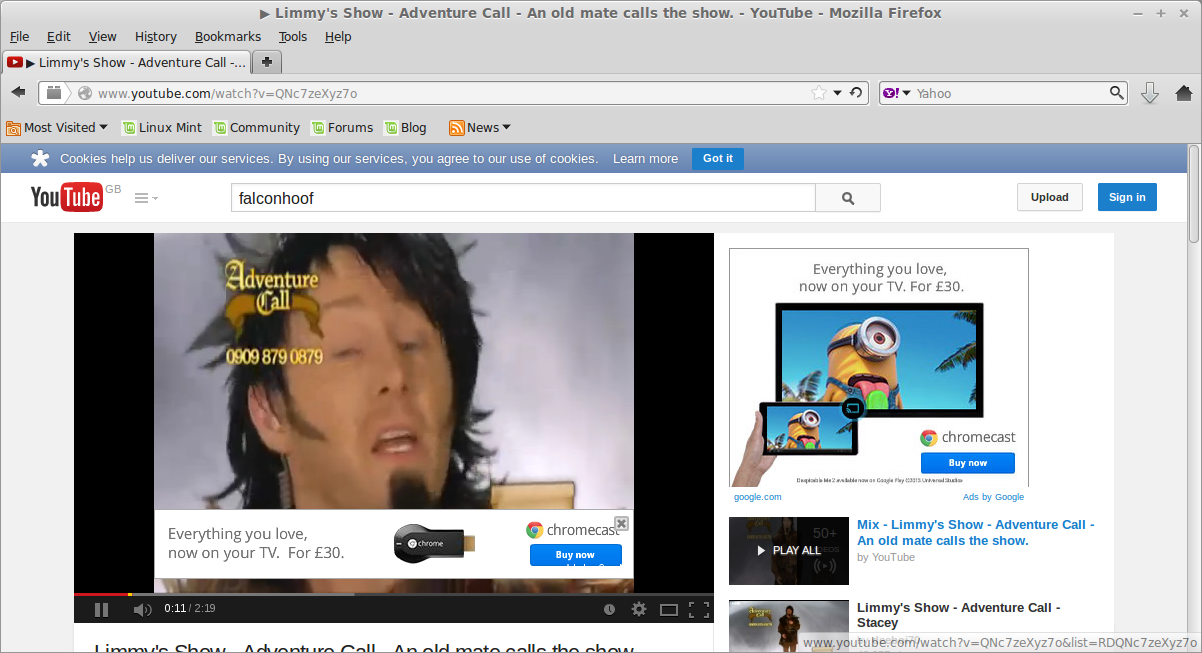Open a new tab with plus button
Image resolution: width=1202 pixels, height=653 pixels.
coord(267,62)
